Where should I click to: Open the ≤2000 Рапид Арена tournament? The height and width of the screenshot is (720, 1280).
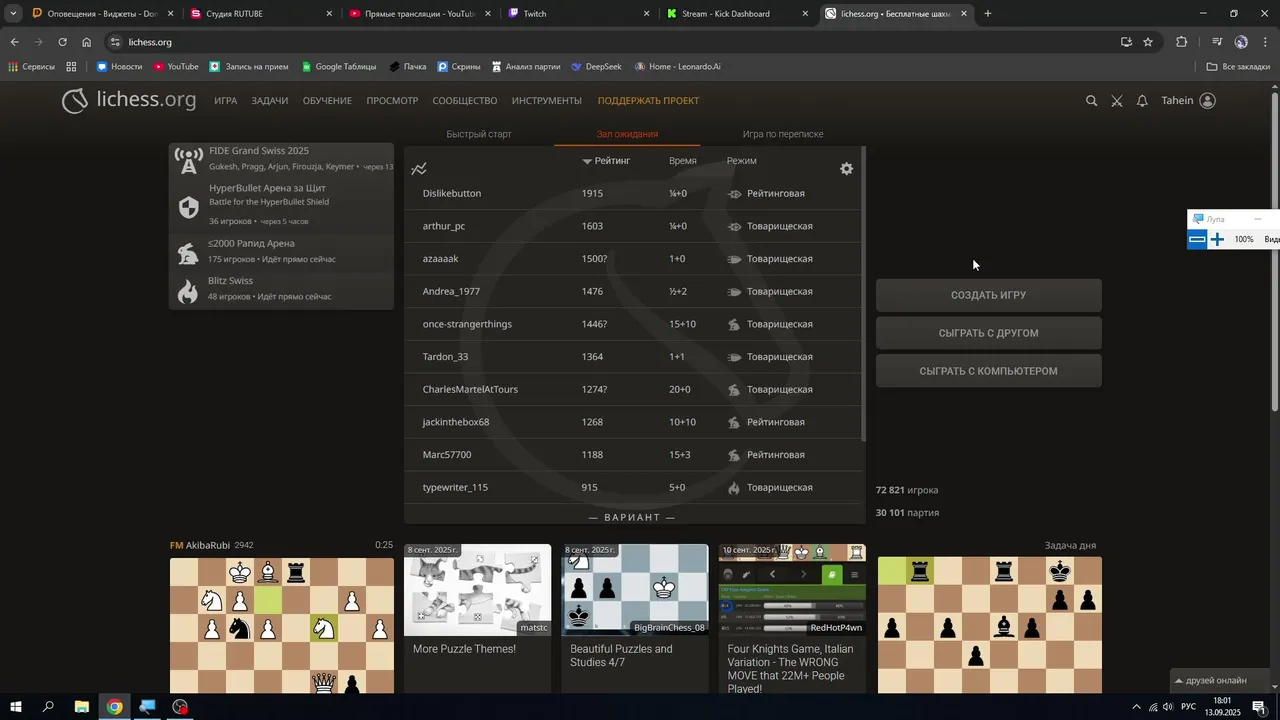(281, 251)
